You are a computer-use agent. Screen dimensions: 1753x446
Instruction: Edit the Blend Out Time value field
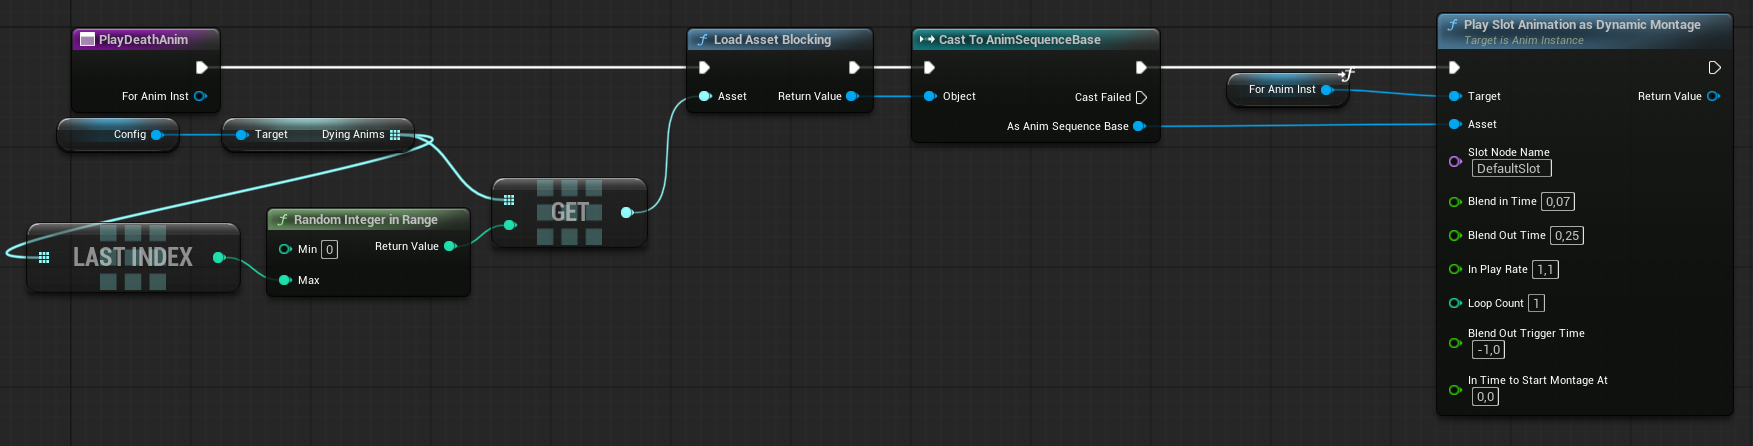[1566, 236]
